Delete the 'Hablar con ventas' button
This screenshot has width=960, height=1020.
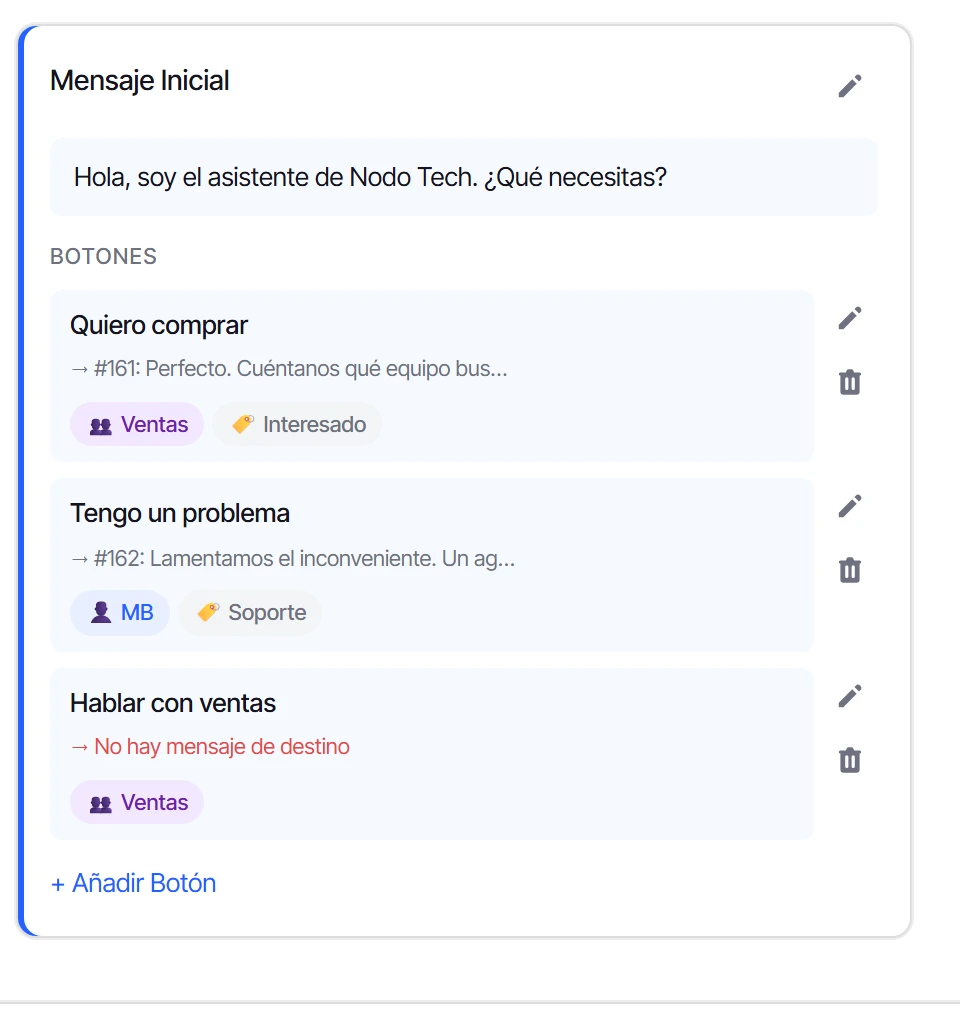tap(849, 760)
